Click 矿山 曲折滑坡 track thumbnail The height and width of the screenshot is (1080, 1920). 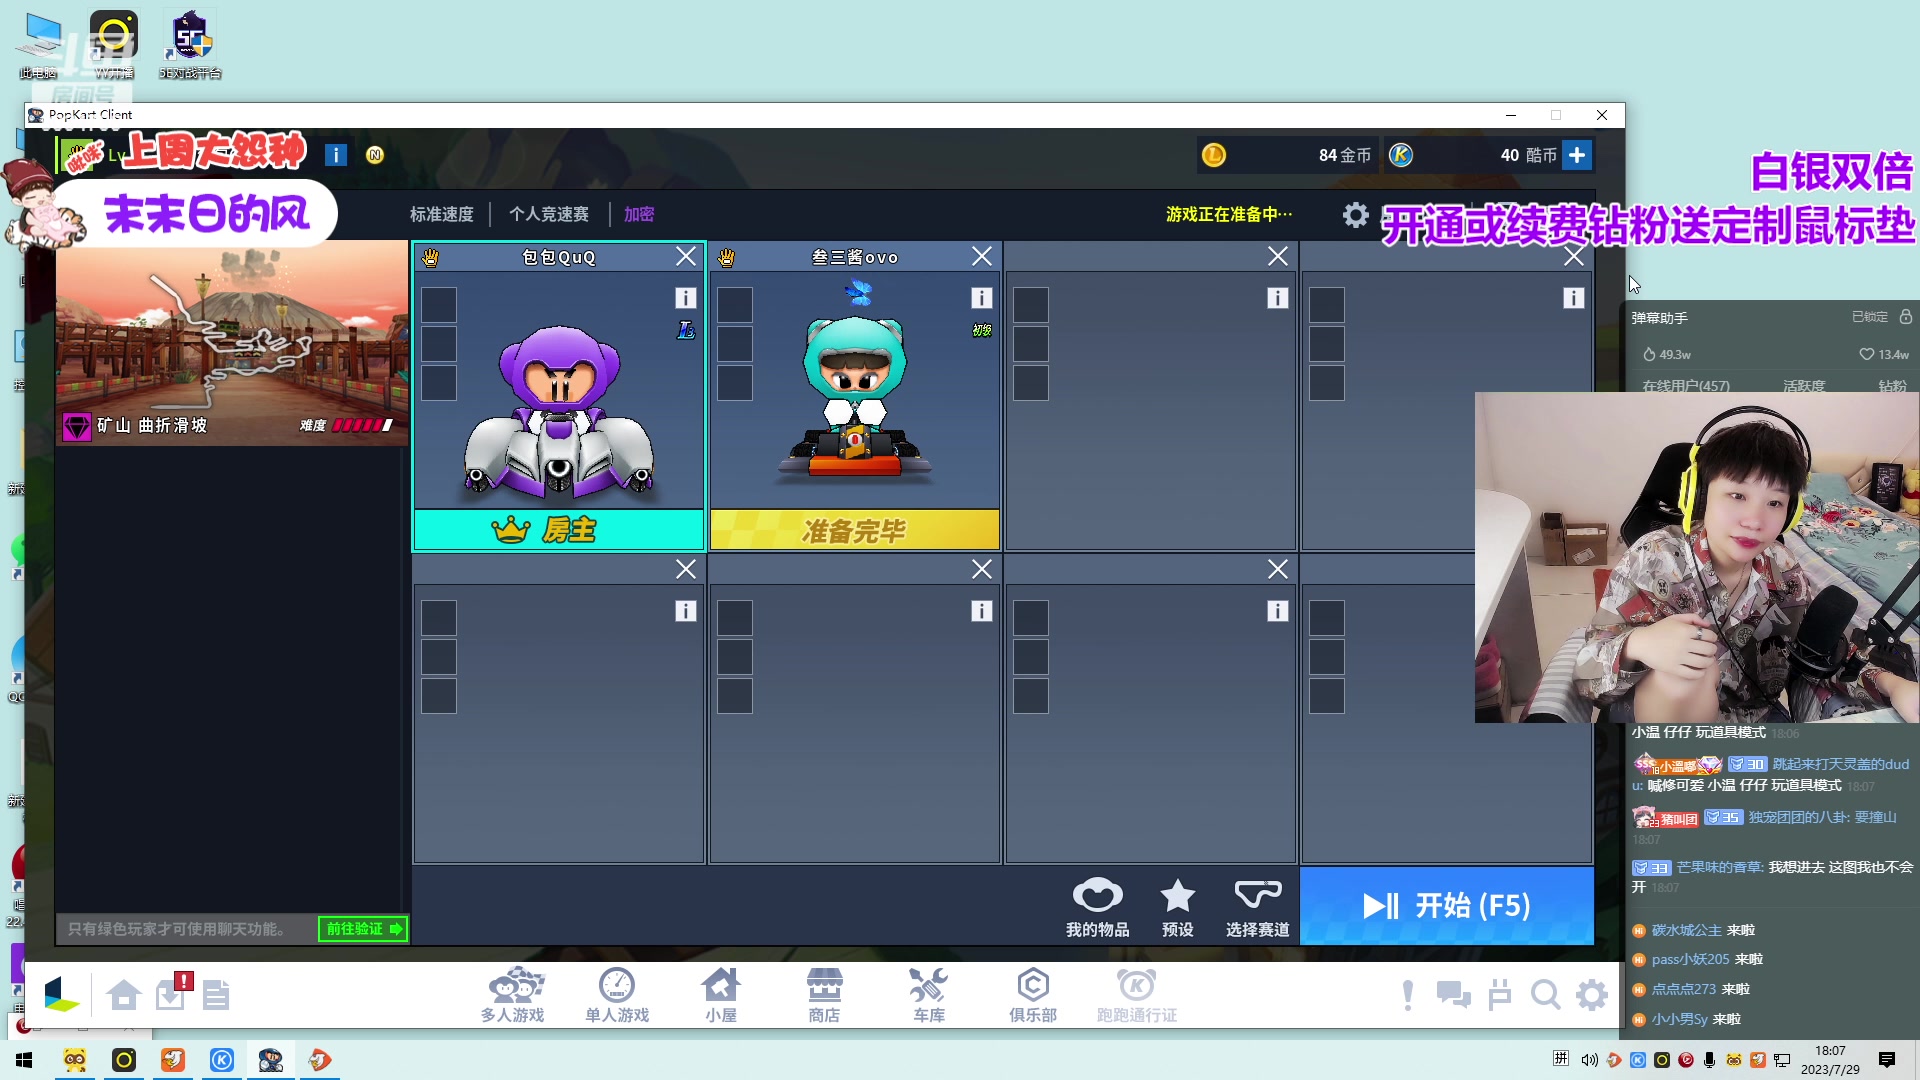232,343
